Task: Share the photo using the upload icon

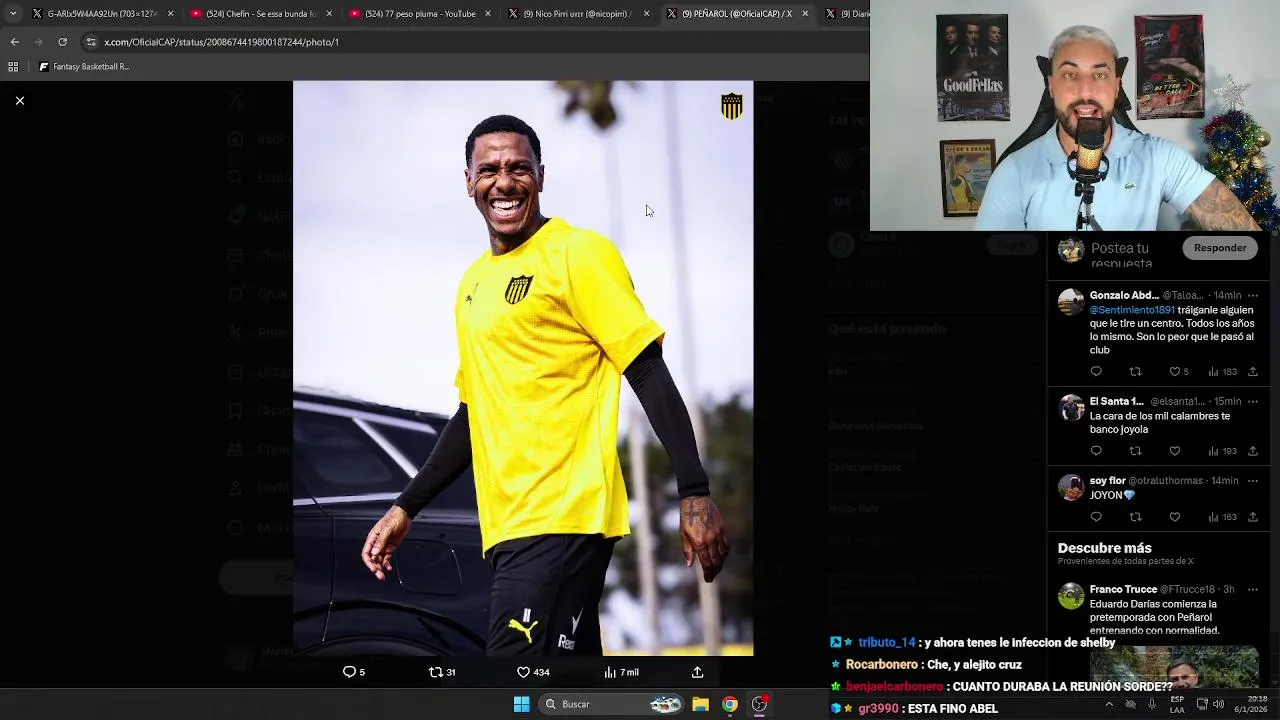Action: (x=697, y=672)
